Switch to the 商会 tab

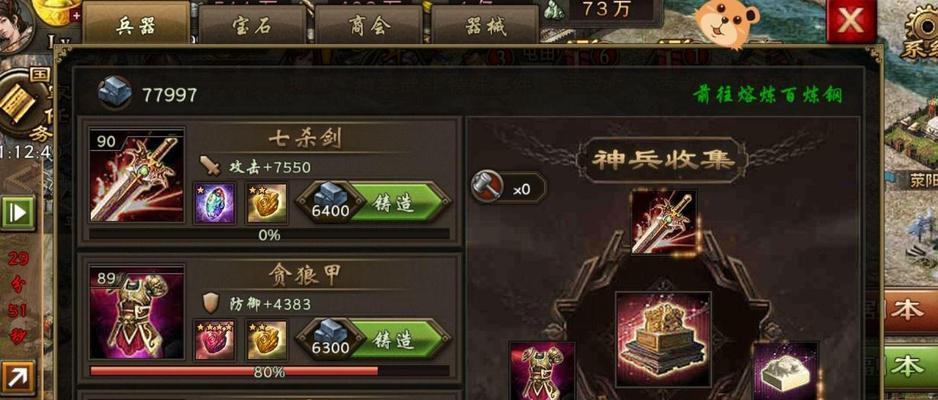click(368, 26)
